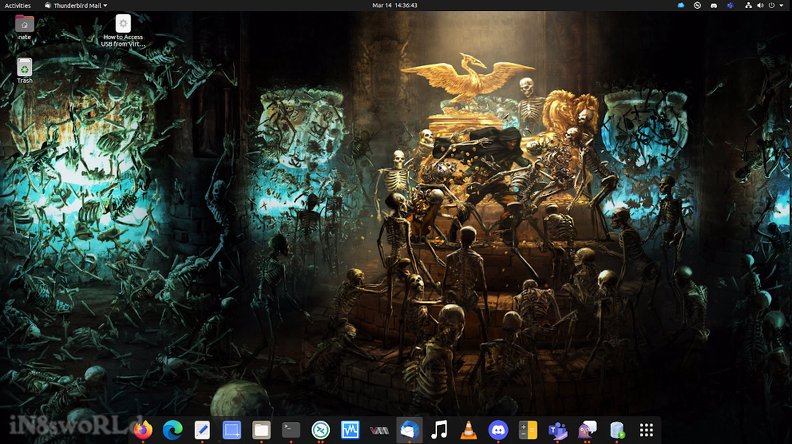The image size is (792, 444).
Task: Open the Trash desktop icon
Action: coord(24,70)
